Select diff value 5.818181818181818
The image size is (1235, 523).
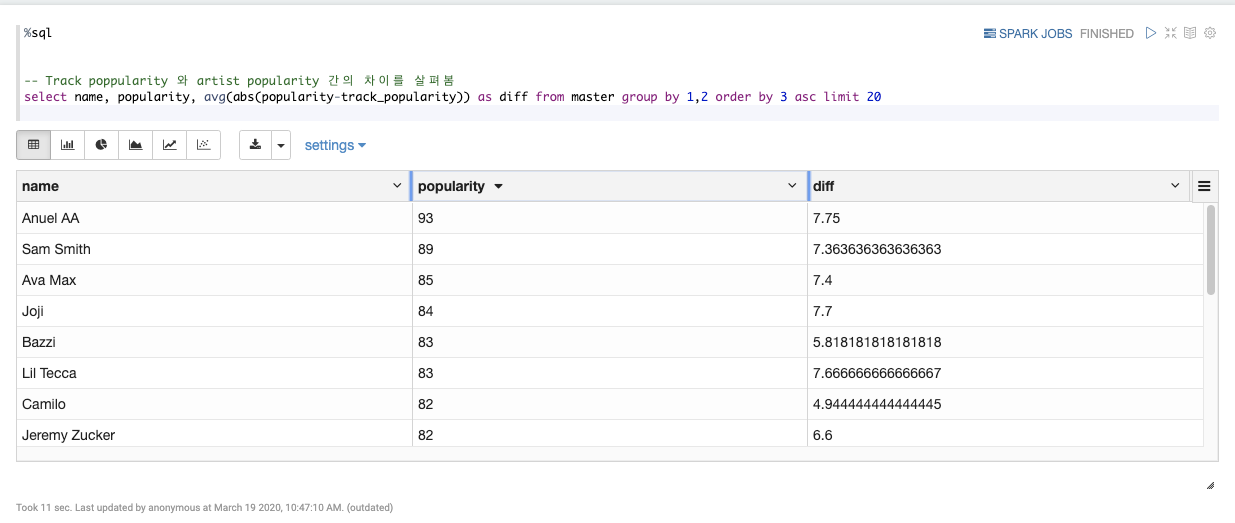(x=1005, y=342)
